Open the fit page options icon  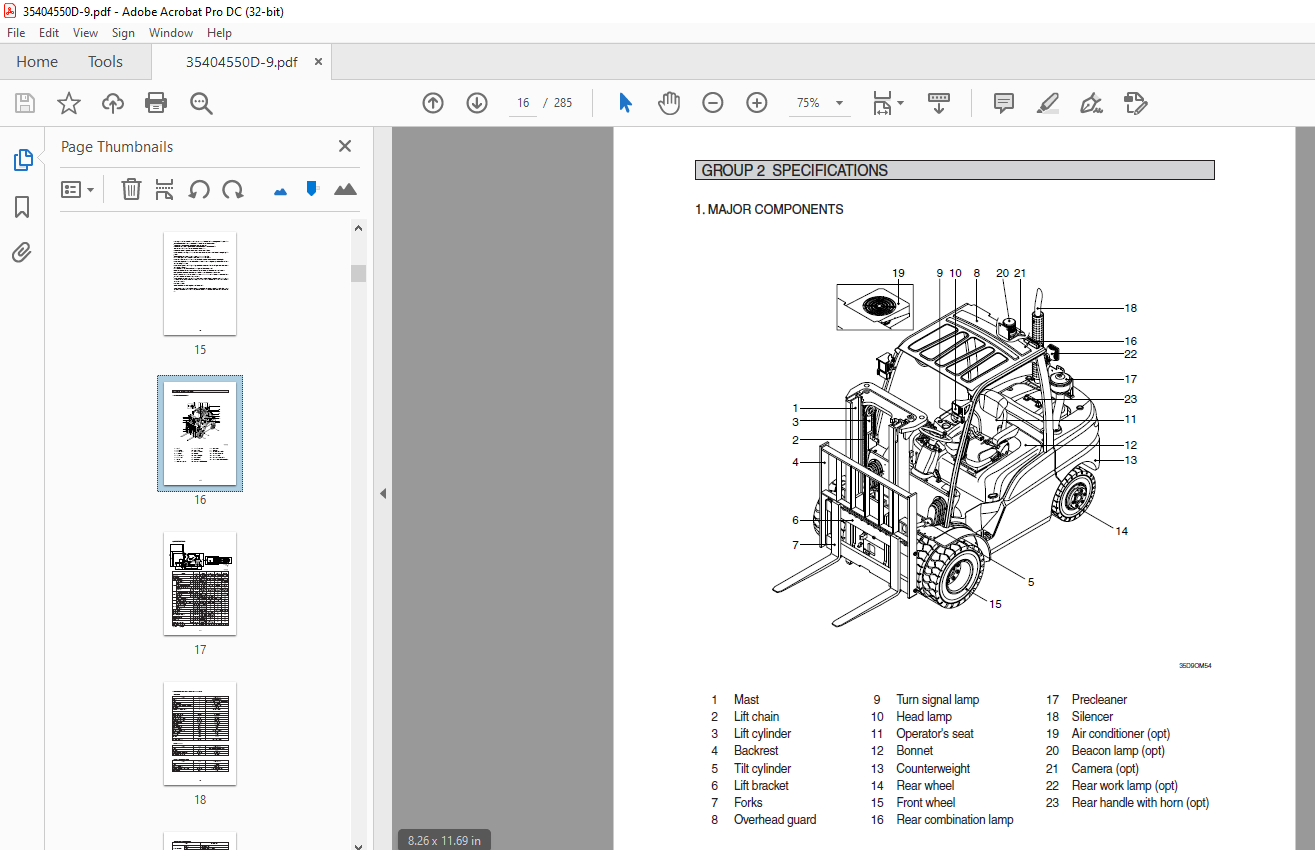(x=882, y=103)
